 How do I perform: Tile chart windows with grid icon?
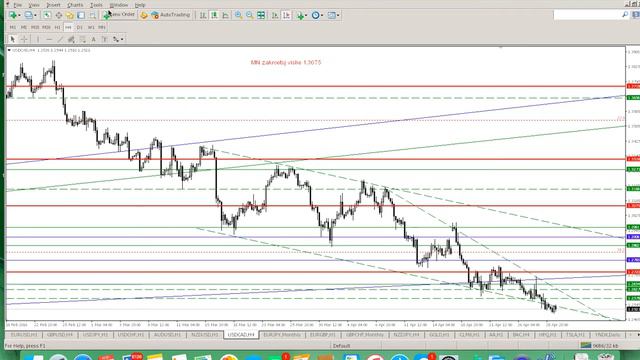[x=261, y=15]
